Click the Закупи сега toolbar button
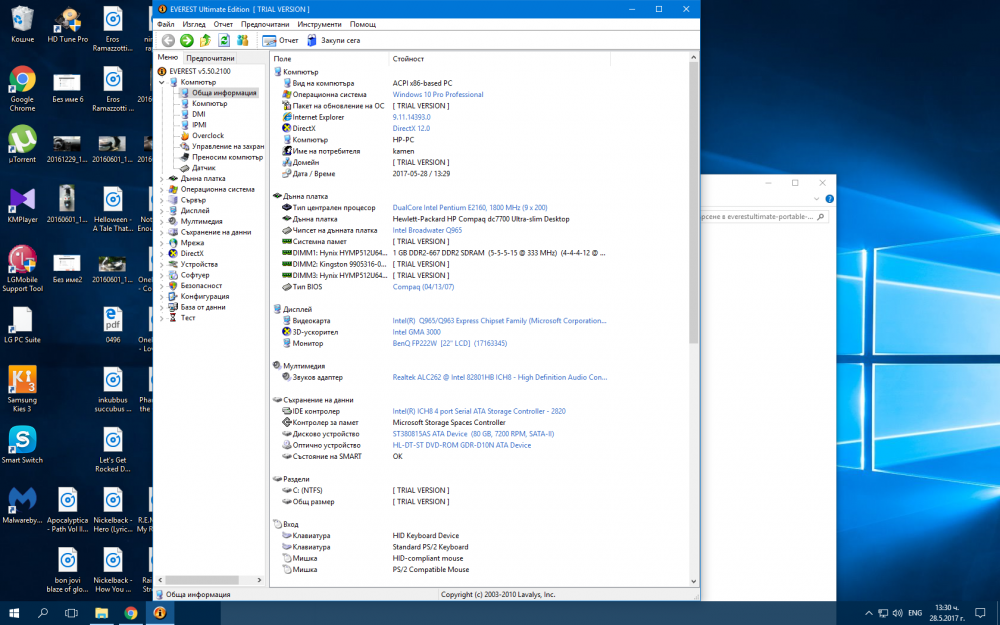This screenshot has height=625, width=1000. pyautogui.click(x=334, y=41)
